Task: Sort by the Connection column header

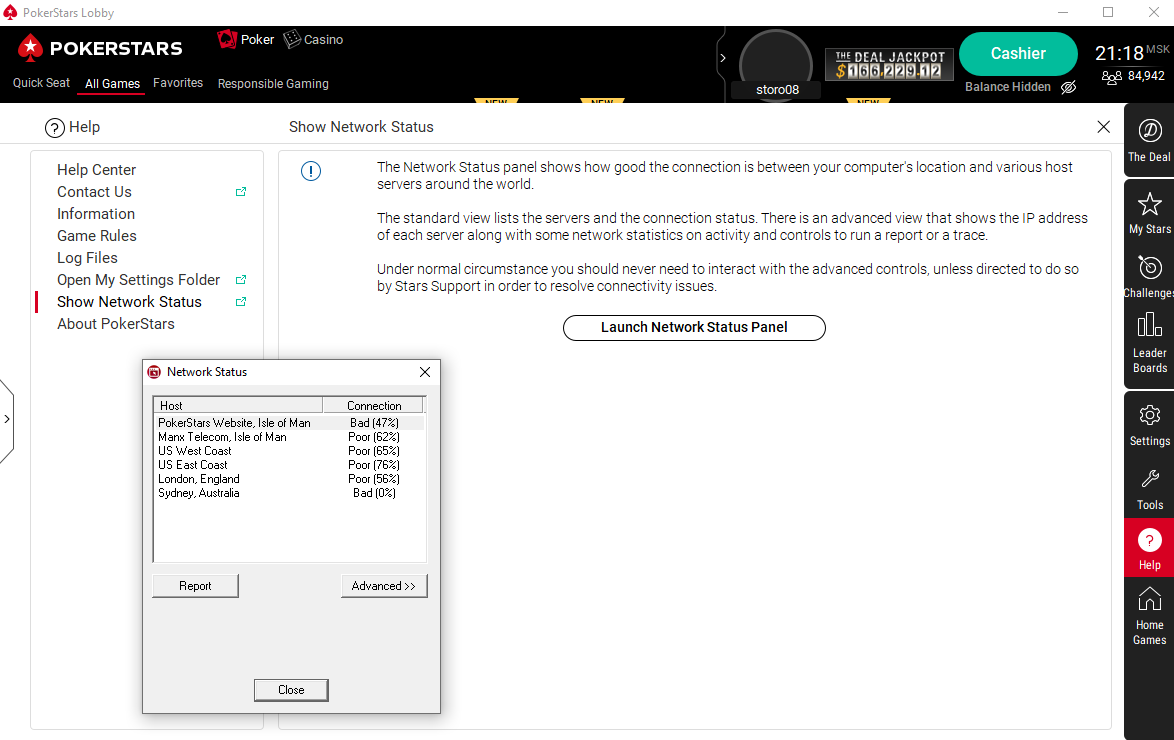Action: pos(373,406)
